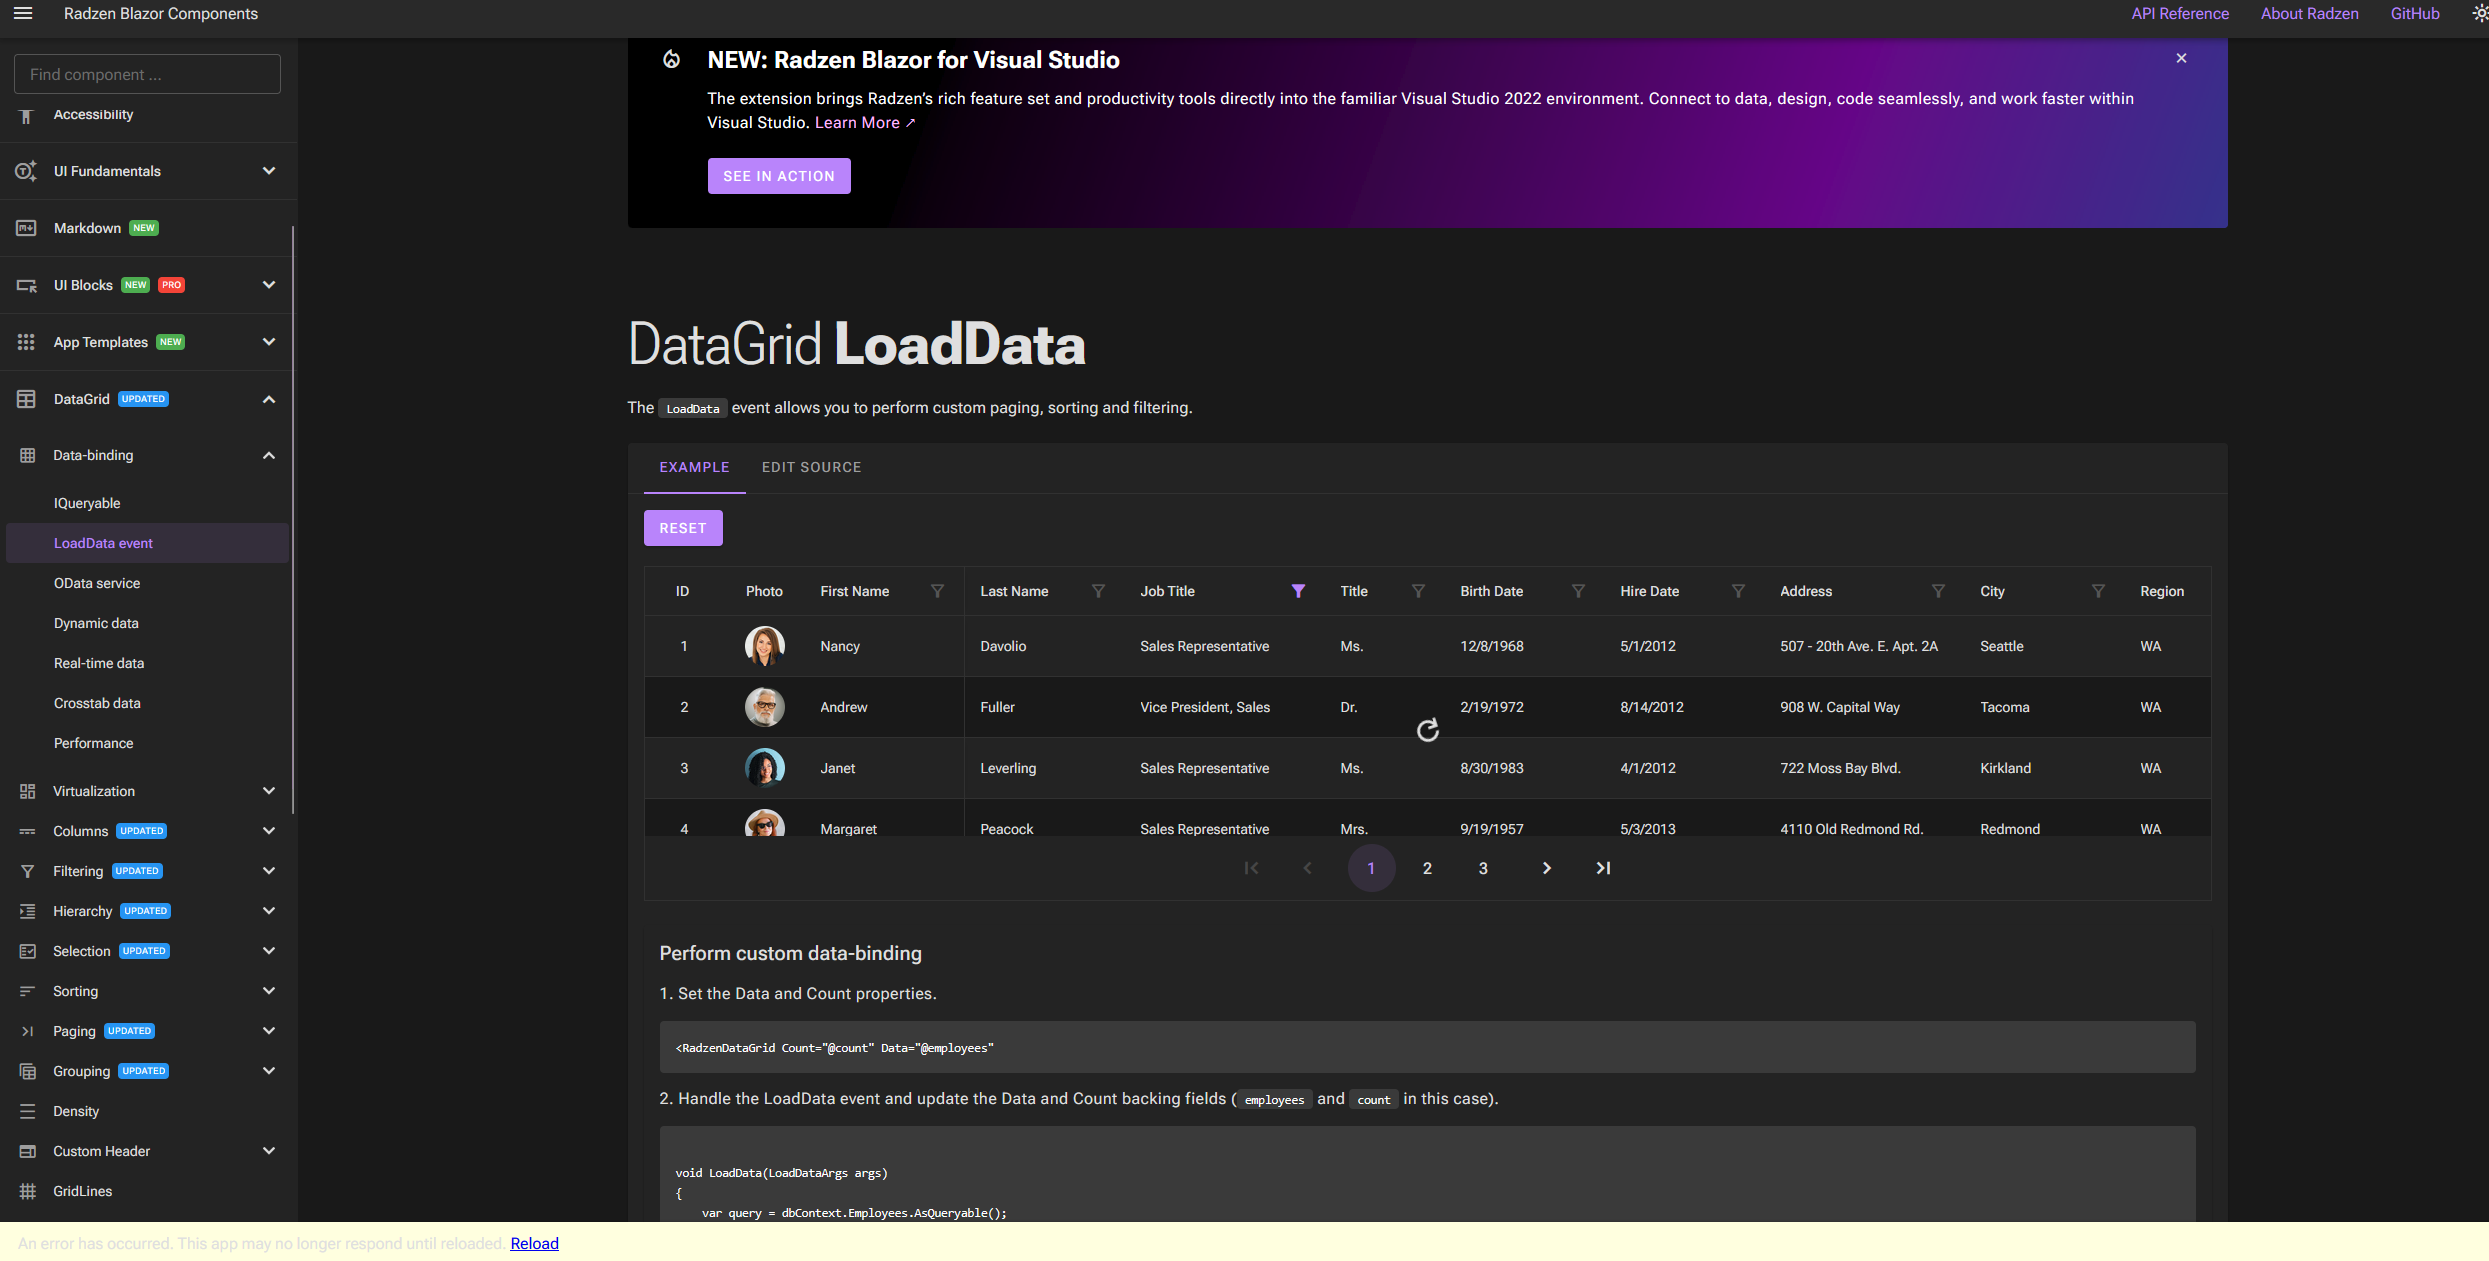Select page 3 in the pager
The height and width of the screenshot is (1261, 2489).
pos(1483,868)
